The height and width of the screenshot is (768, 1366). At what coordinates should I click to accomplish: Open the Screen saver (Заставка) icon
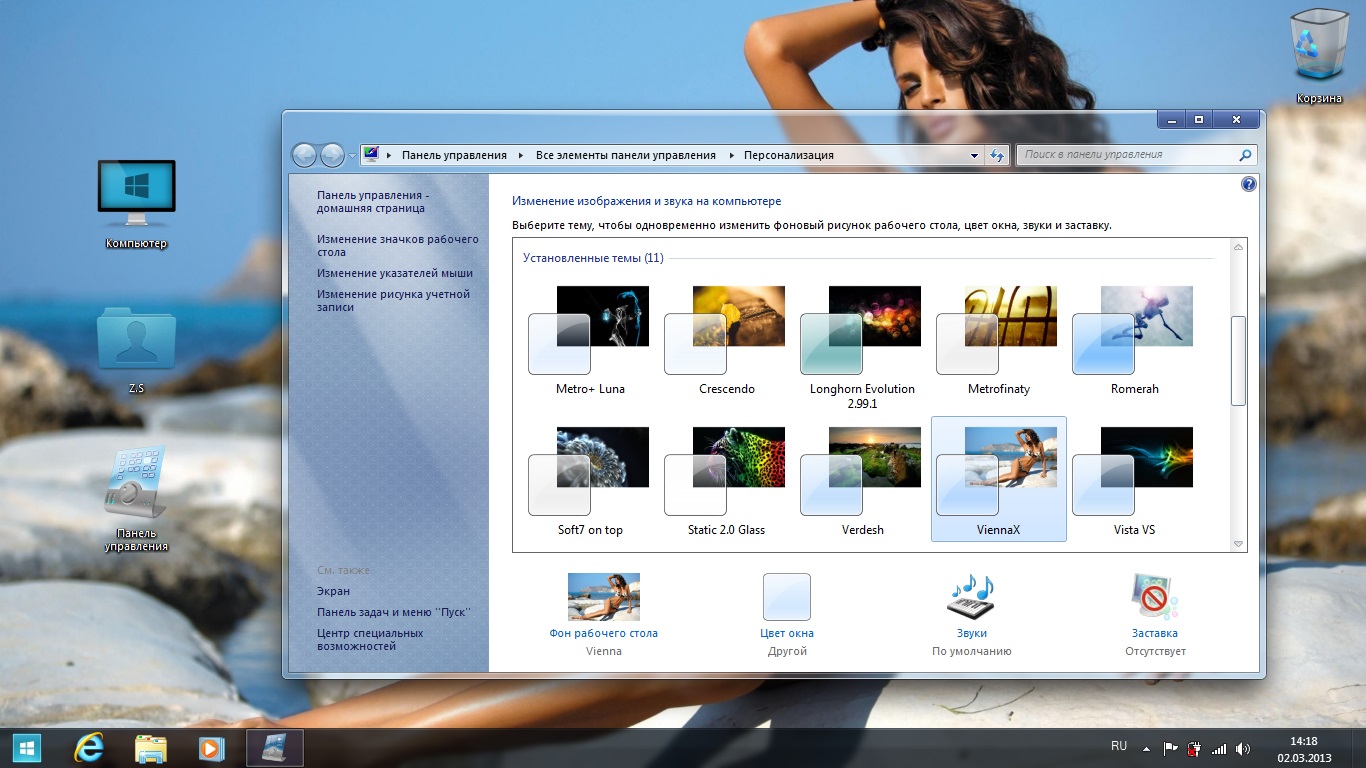click(x=1154, y=598)
